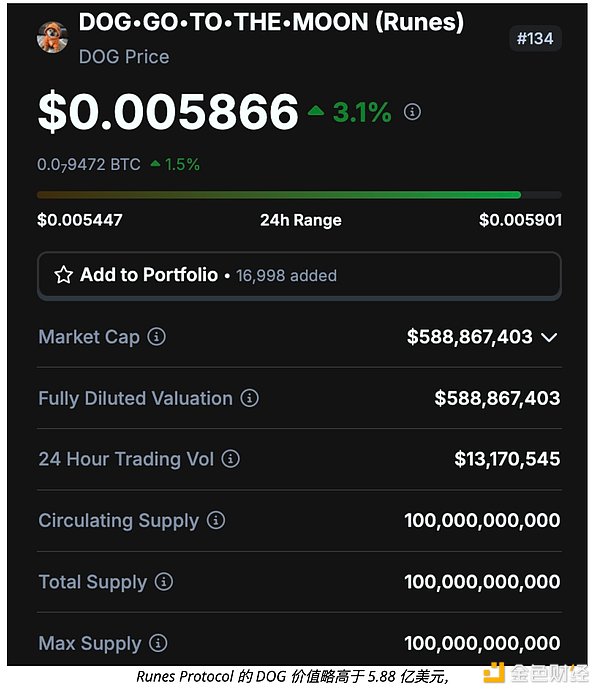
Task: Click the 0.0₇9472 BTC price text
Action: 88,164
